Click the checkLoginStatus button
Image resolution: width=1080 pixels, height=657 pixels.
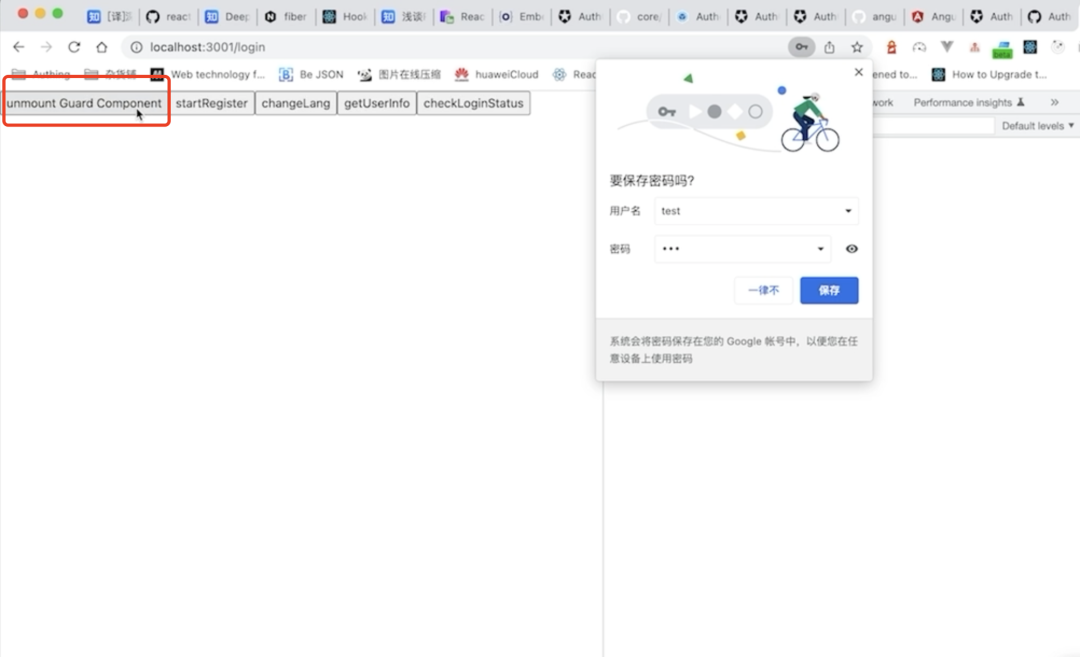coord(473,103)
